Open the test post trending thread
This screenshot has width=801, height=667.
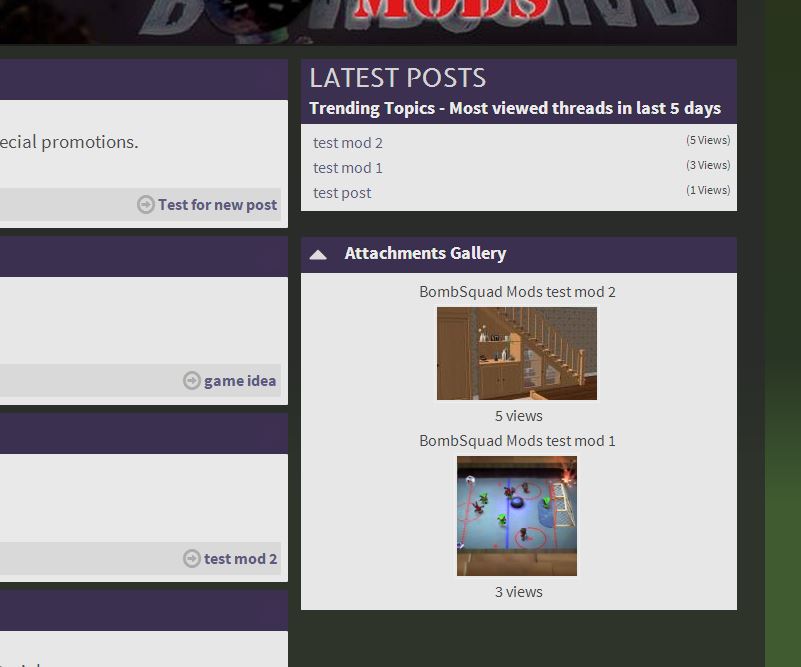[342, 193]
